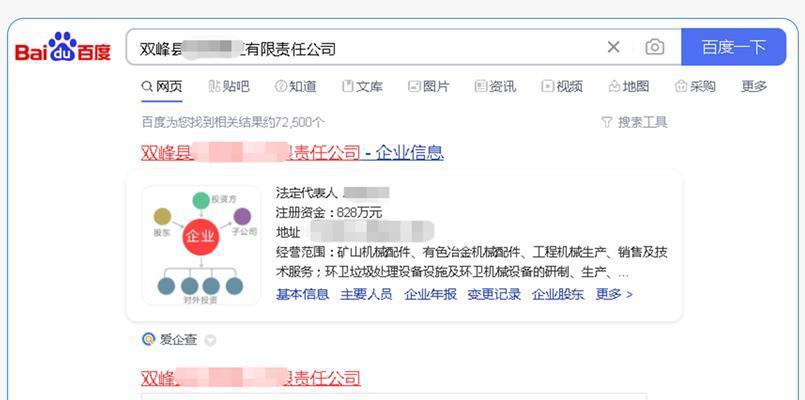Viewport: 805px width, 400px height.
Task: Go to the 采购 tab
Action: 695,86
